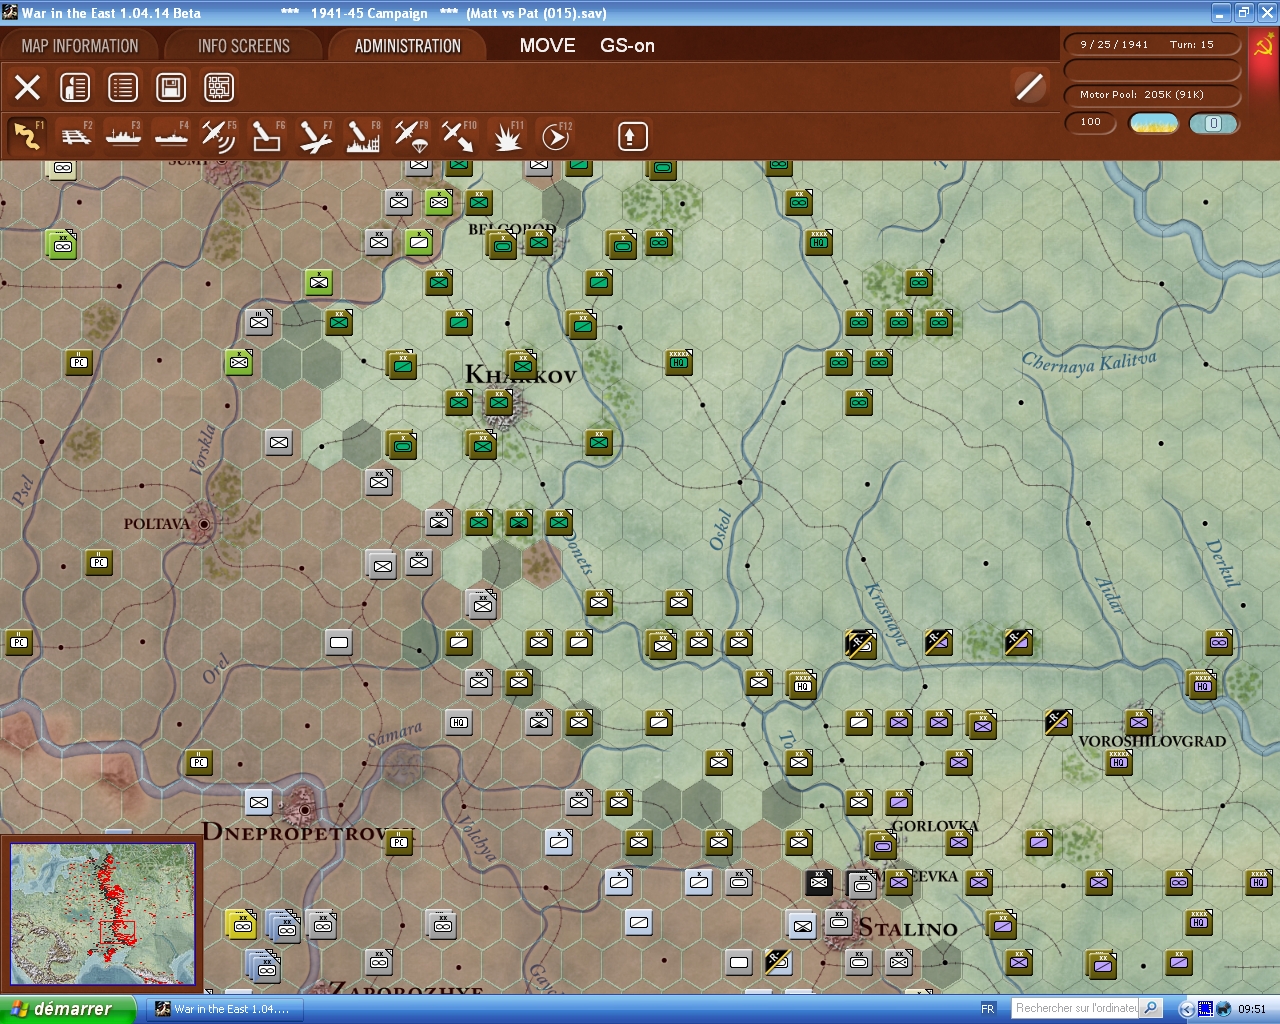1280x1024 pixels.
Task: Switch to the ADMINISTRATION tab
Action: click(x=408, y=46)
